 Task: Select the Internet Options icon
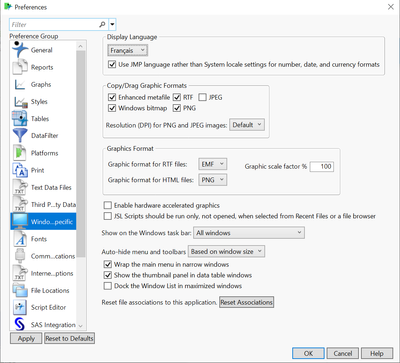pyautogui.click(x=20, y=273)
